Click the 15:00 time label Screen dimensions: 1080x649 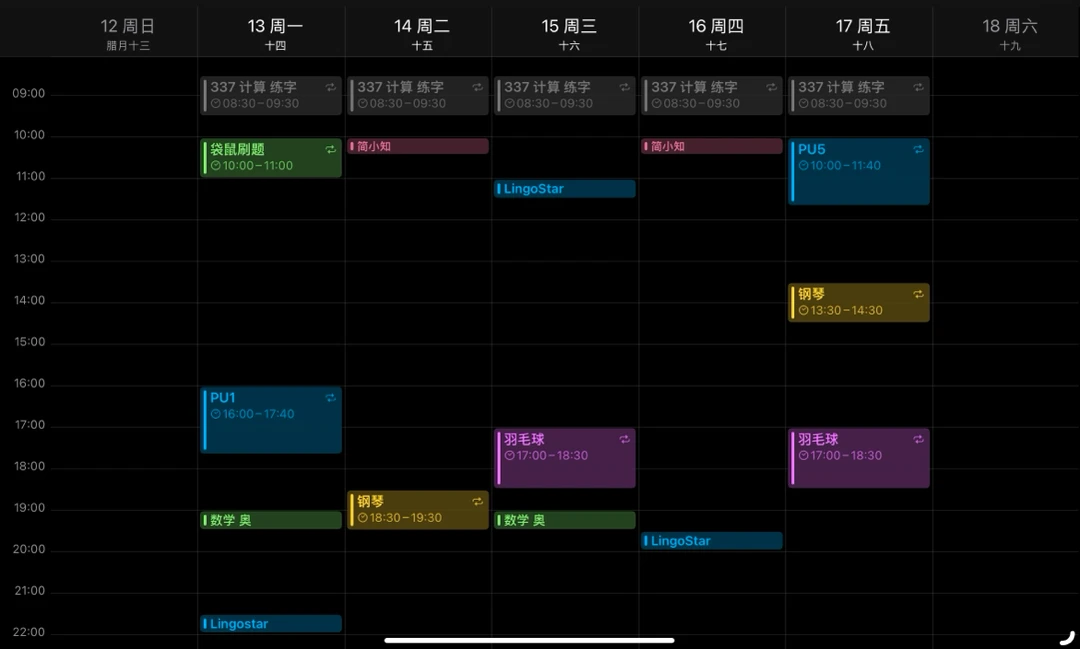click(29, 342)
